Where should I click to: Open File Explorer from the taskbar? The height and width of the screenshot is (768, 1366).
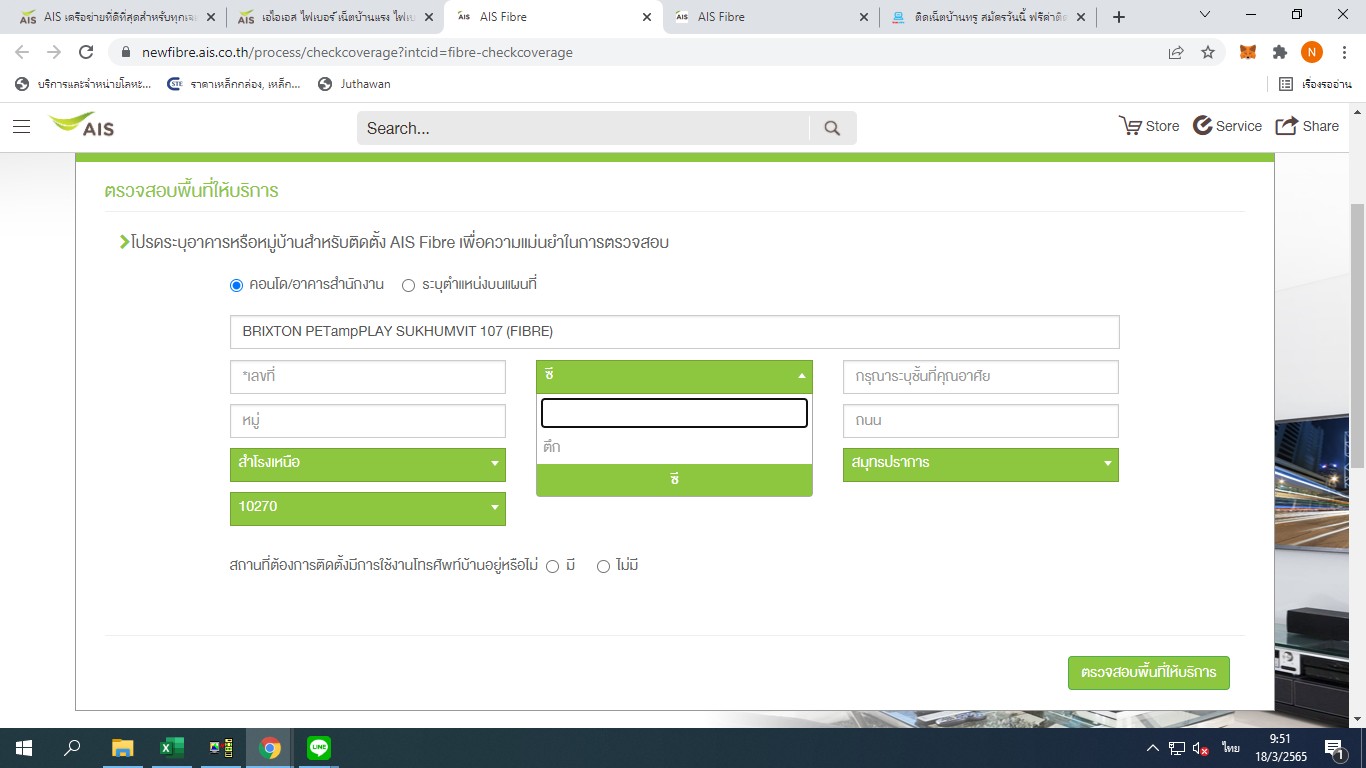click(x=122, y=748)
